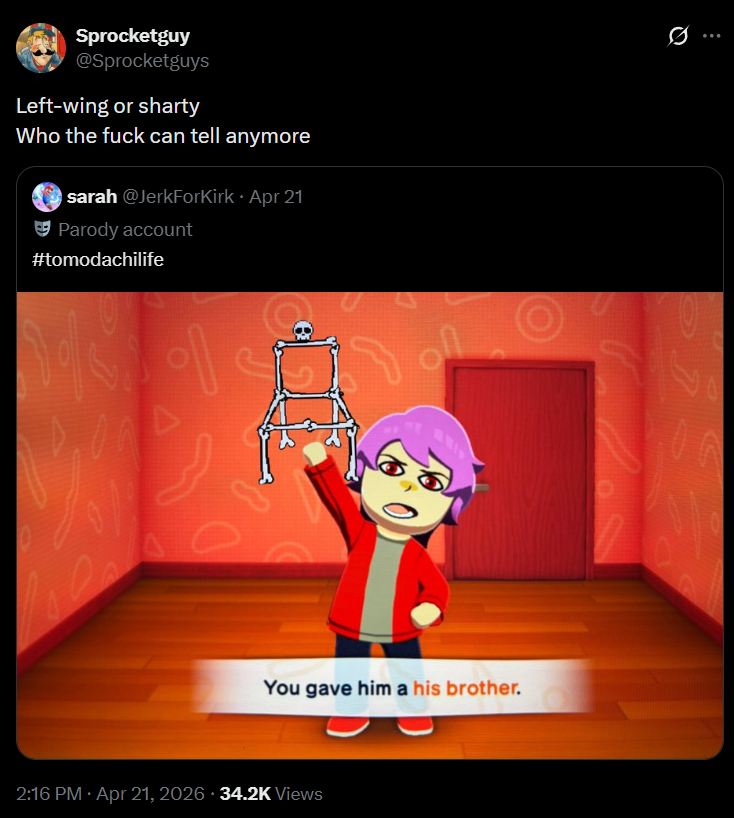Screen dimensions: 734x818
Task: Visit the @Sprocketguys handle
Action: coord(142,61)
